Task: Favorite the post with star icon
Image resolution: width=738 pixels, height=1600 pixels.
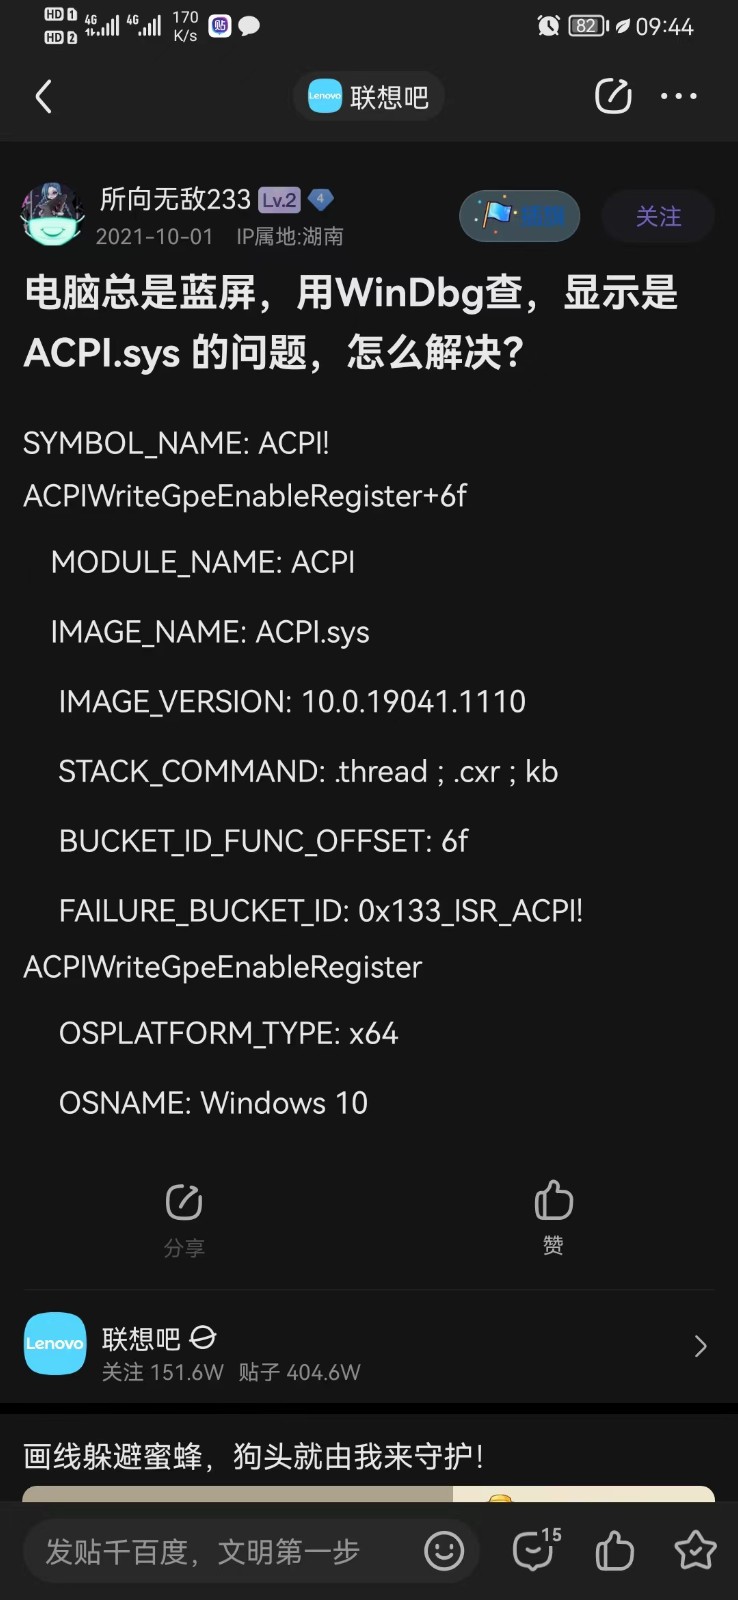Action: [695, 1551]
